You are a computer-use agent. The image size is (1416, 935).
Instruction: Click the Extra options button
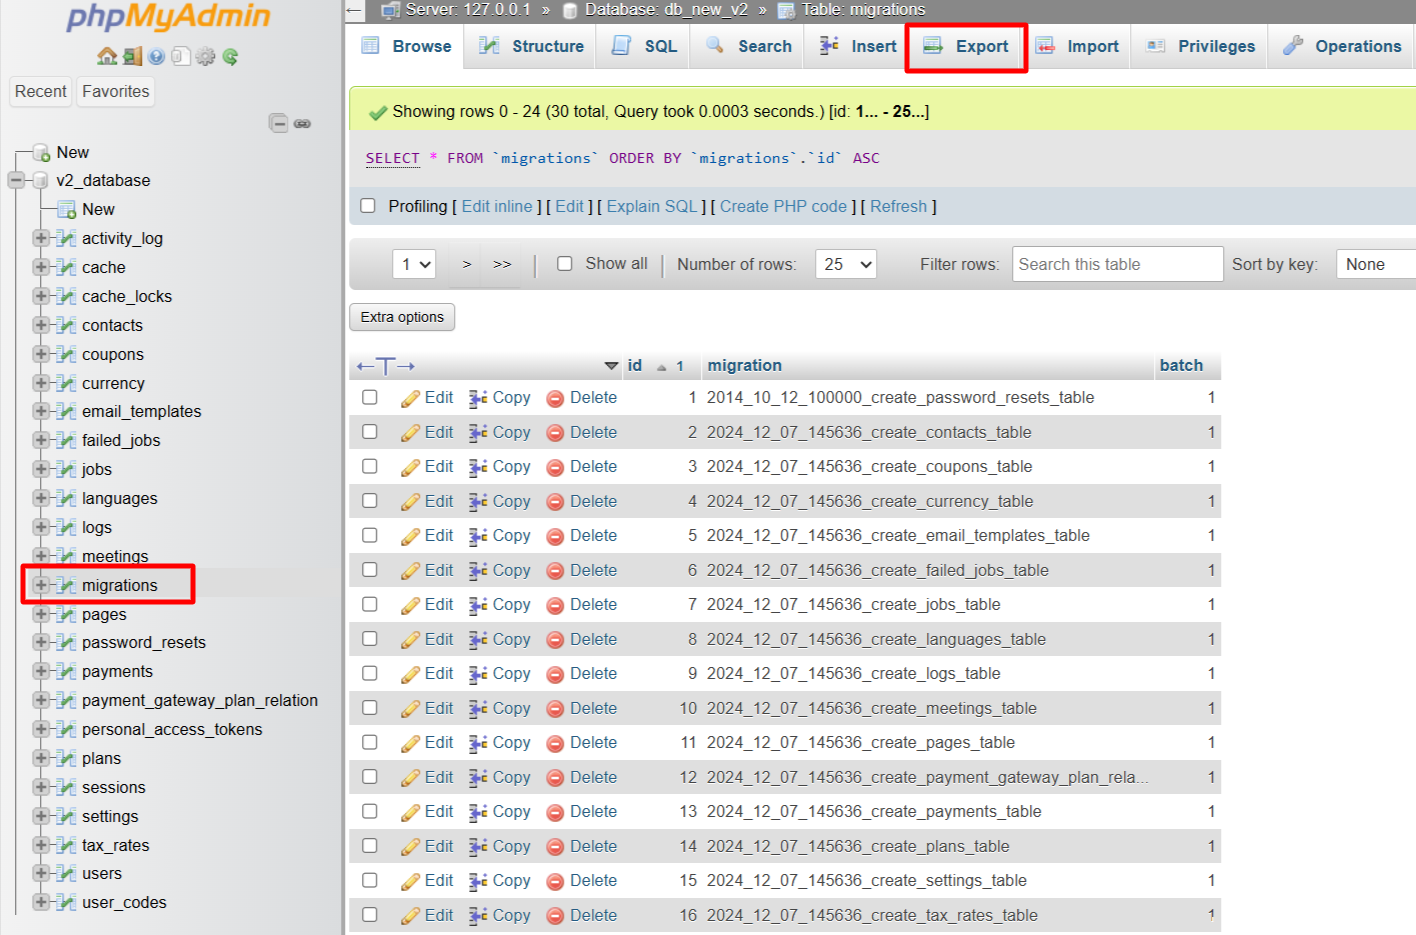click(x=402, y=317)
